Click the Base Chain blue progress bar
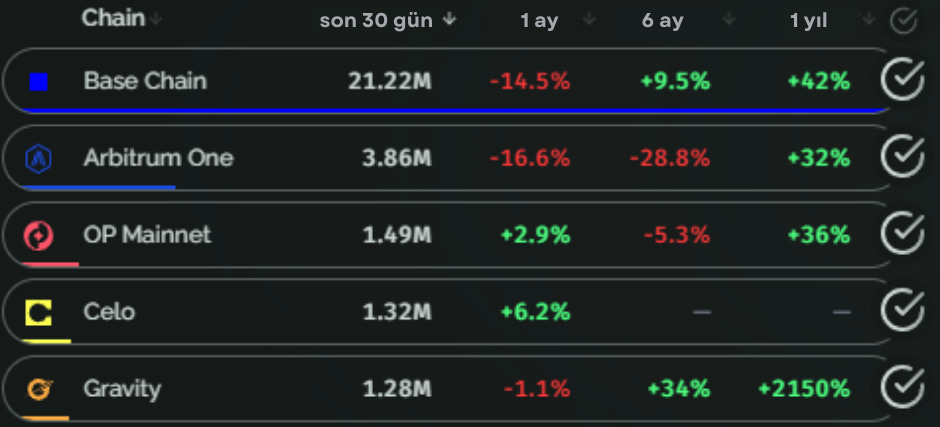 point(454,111)
